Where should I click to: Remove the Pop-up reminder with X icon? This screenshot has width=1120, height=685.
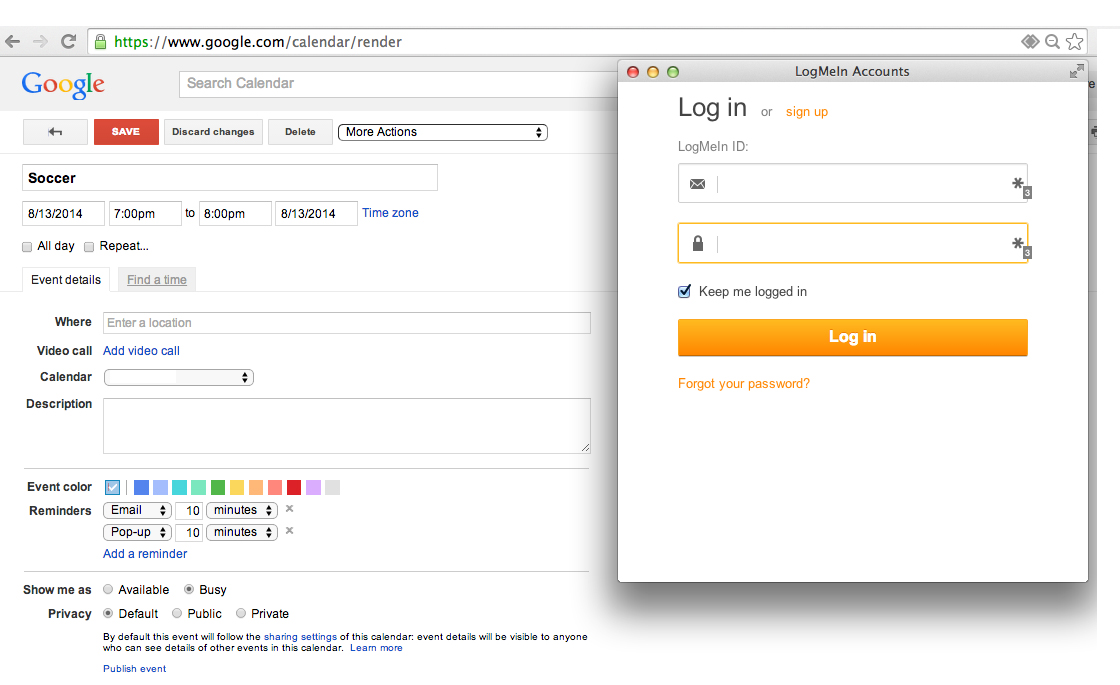[289, 531]
